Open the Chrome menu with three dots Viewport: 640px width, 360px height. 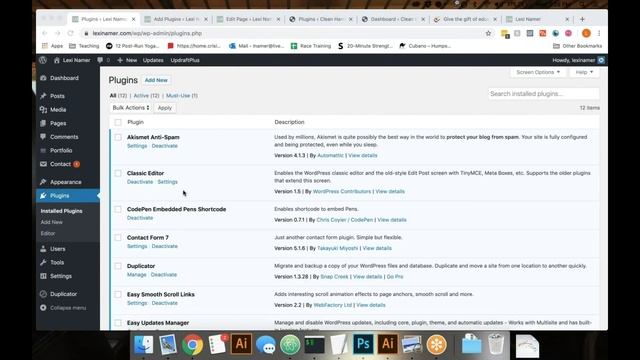(599, 33)
